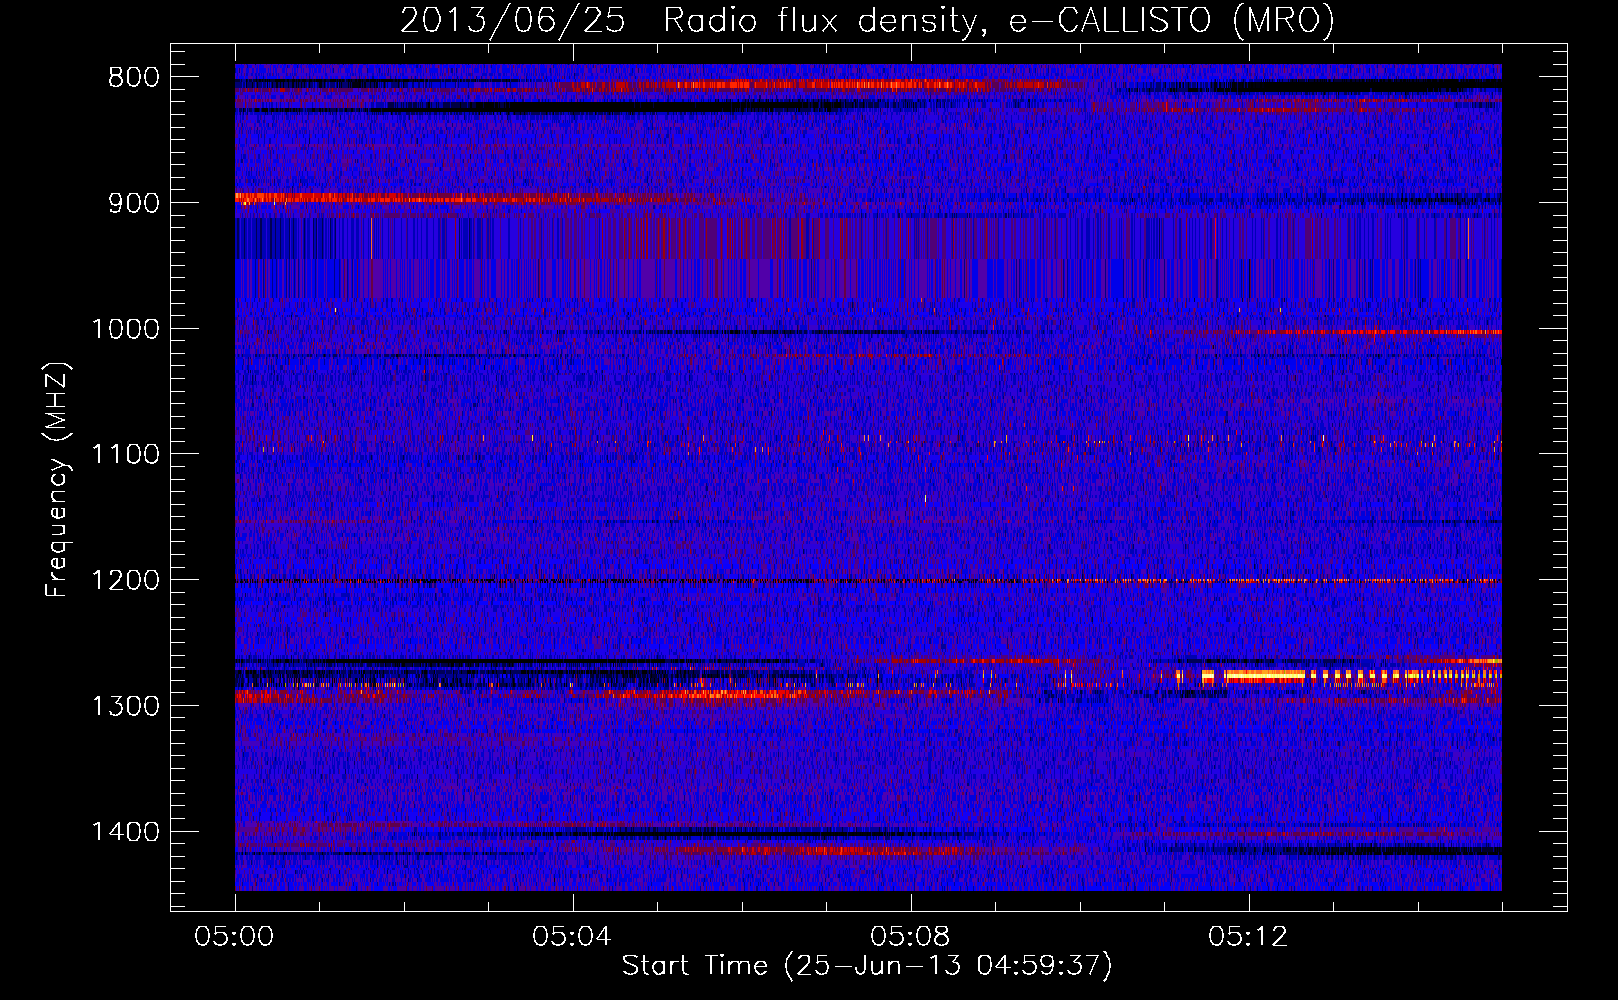Click the bright yellow burst near 1280 MHz
This screenshot has height=1000, width=1618.
1265,676
